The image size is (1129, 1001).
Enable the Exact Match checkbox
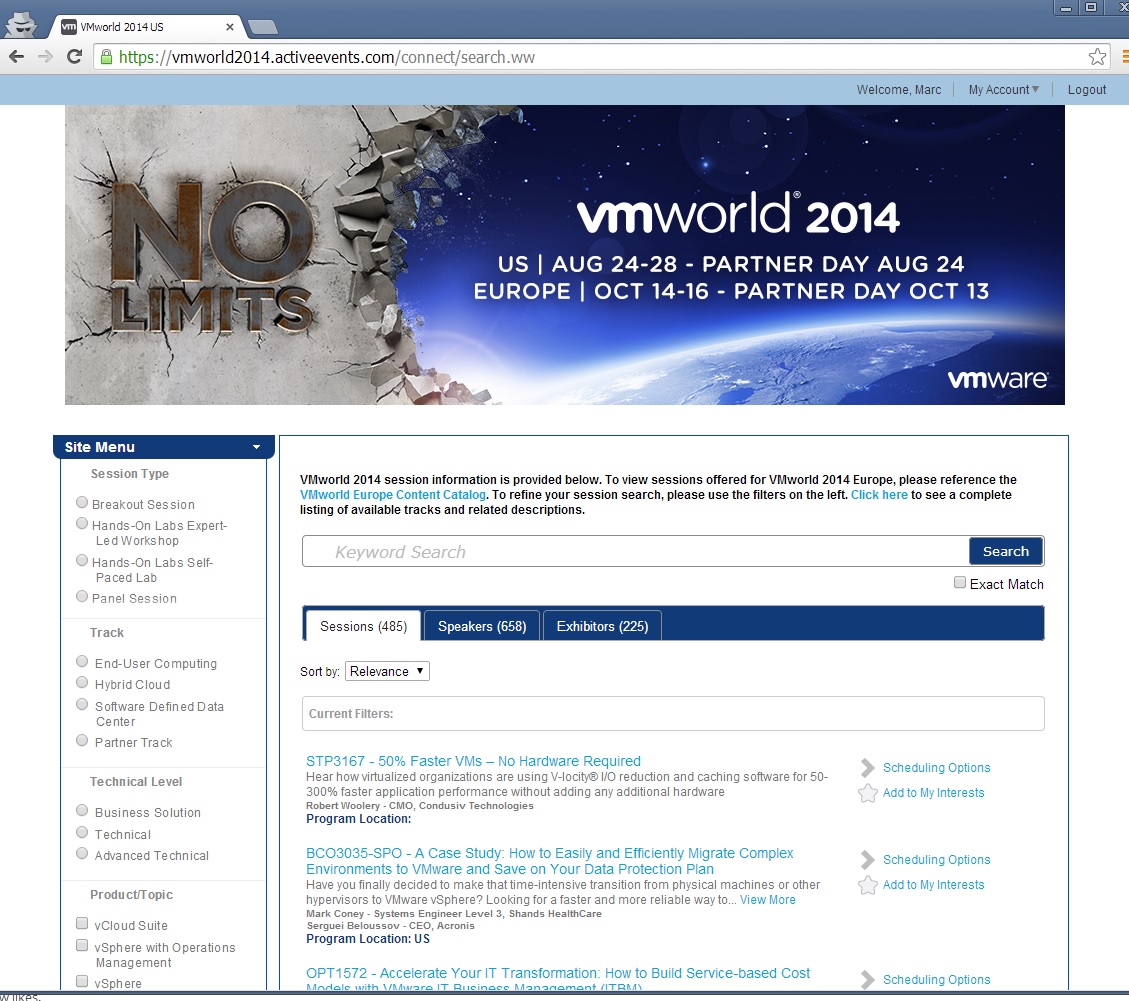click(x=960, y=583)
